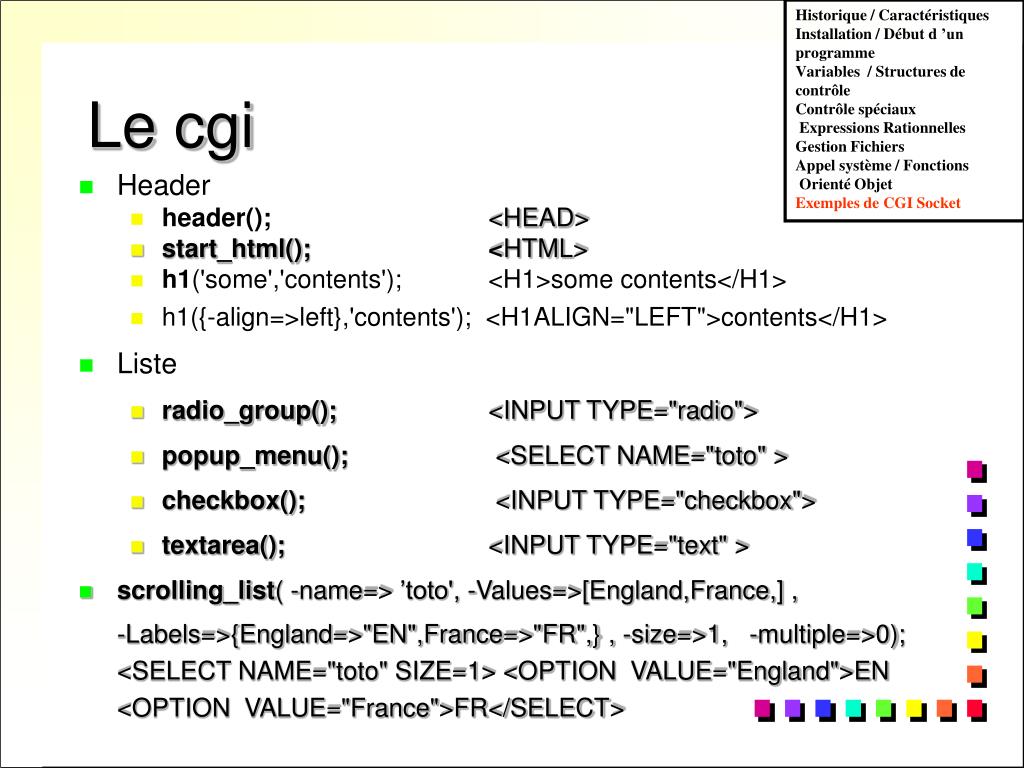Select the "textarea();" function text
The width and height of the screenshot is (1024, 768).
pyautogui.click(x=223, y=545)
